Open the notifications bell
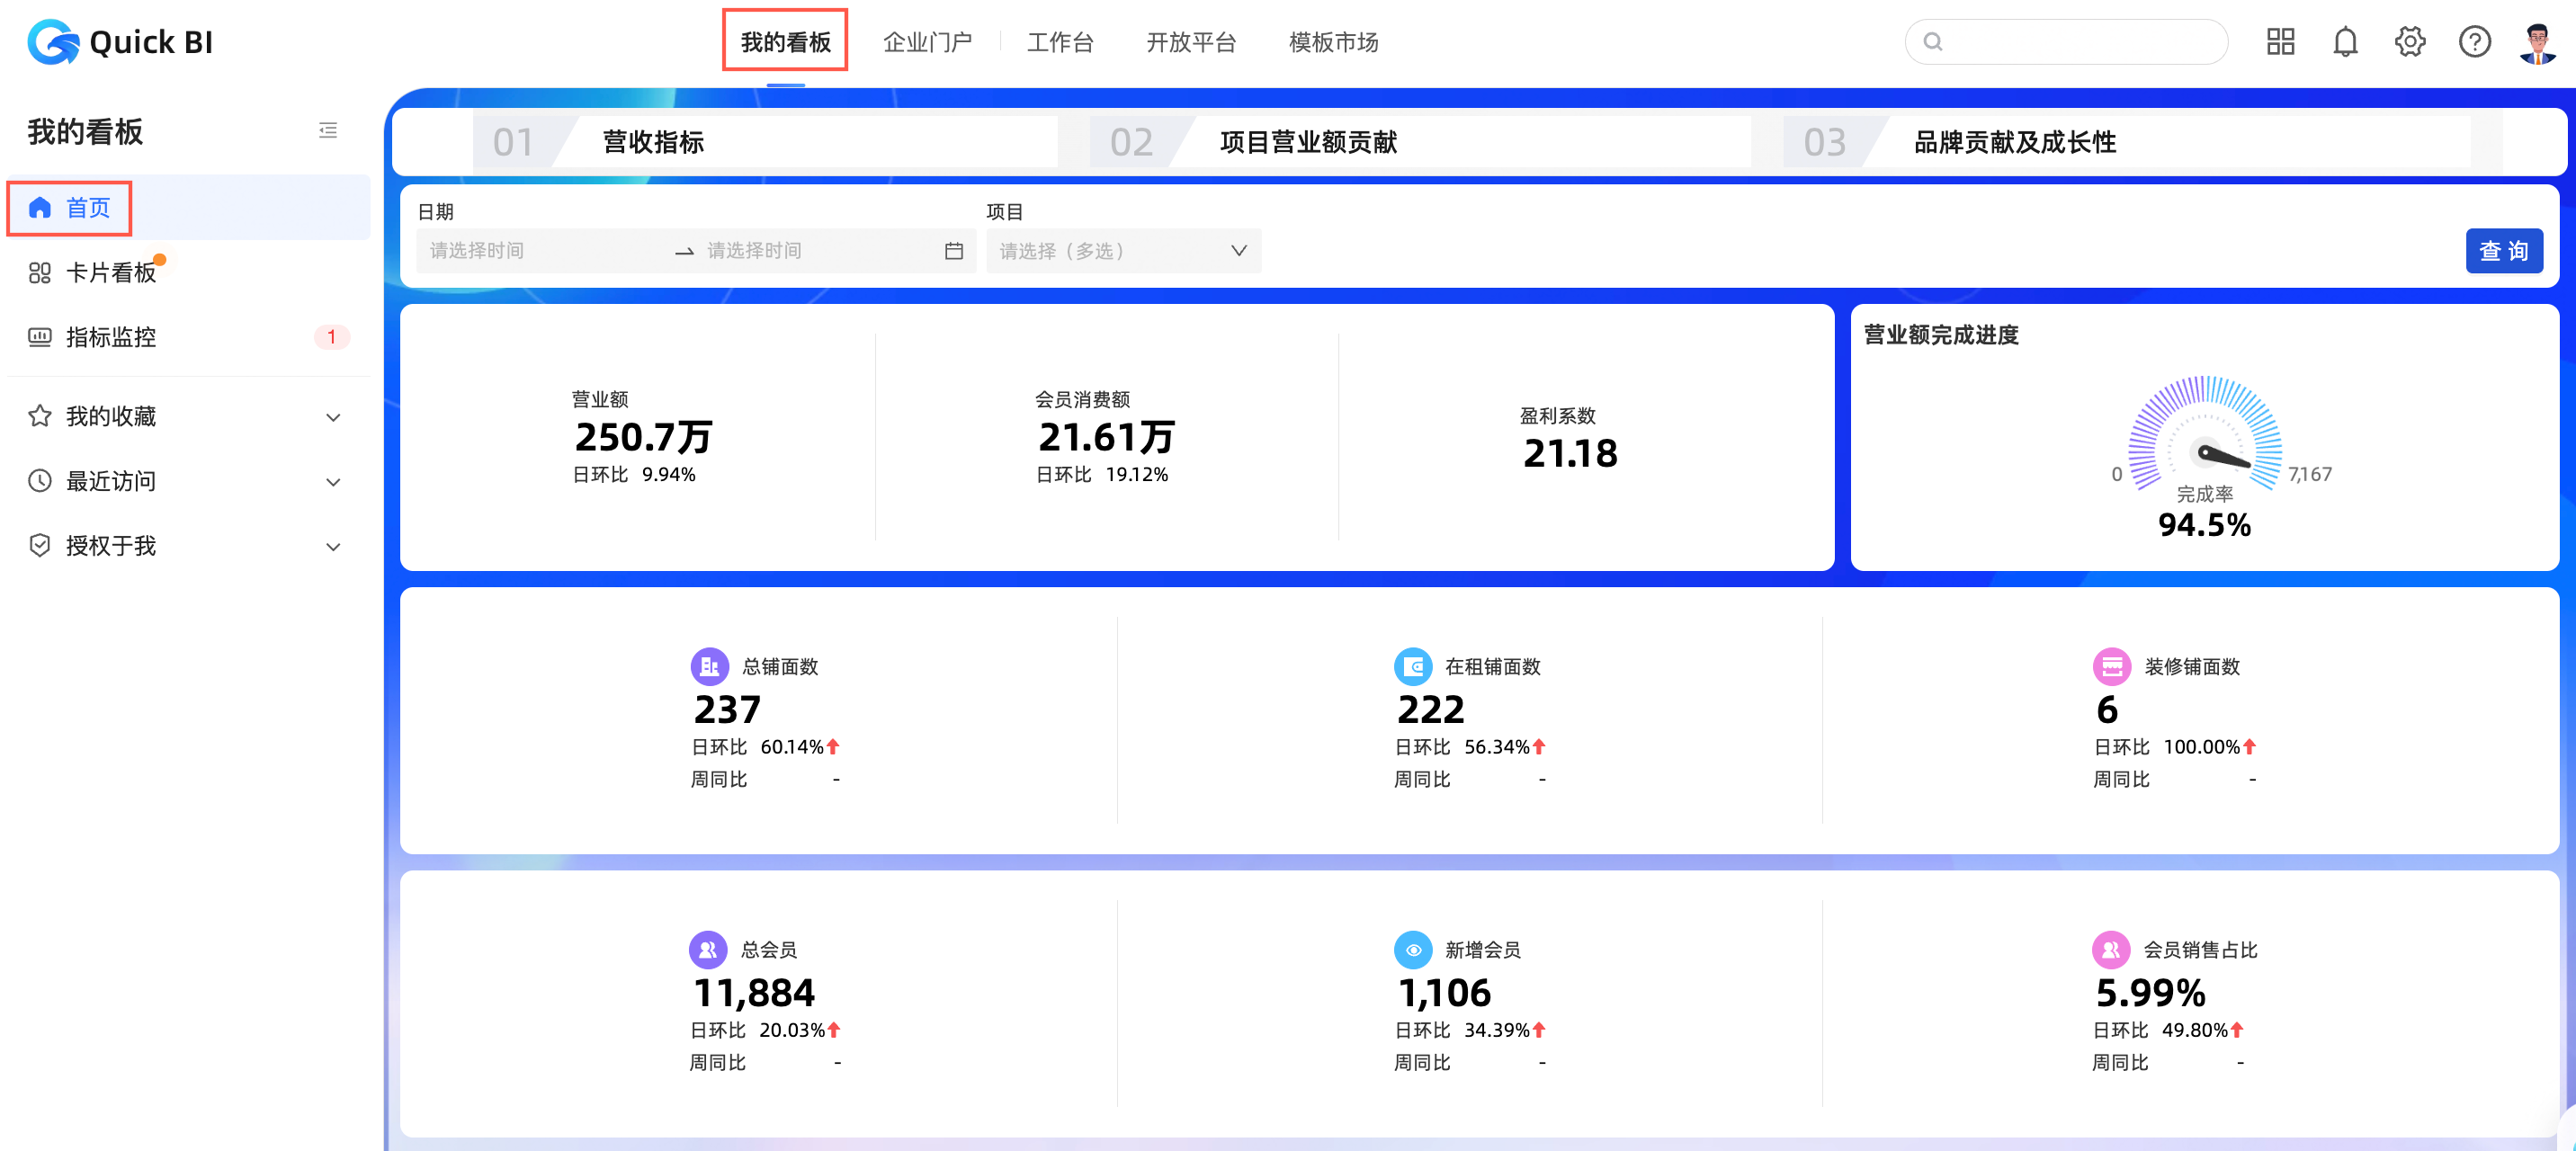The width and height of the screenshot is (2576, 1151). click(2345, 42)
